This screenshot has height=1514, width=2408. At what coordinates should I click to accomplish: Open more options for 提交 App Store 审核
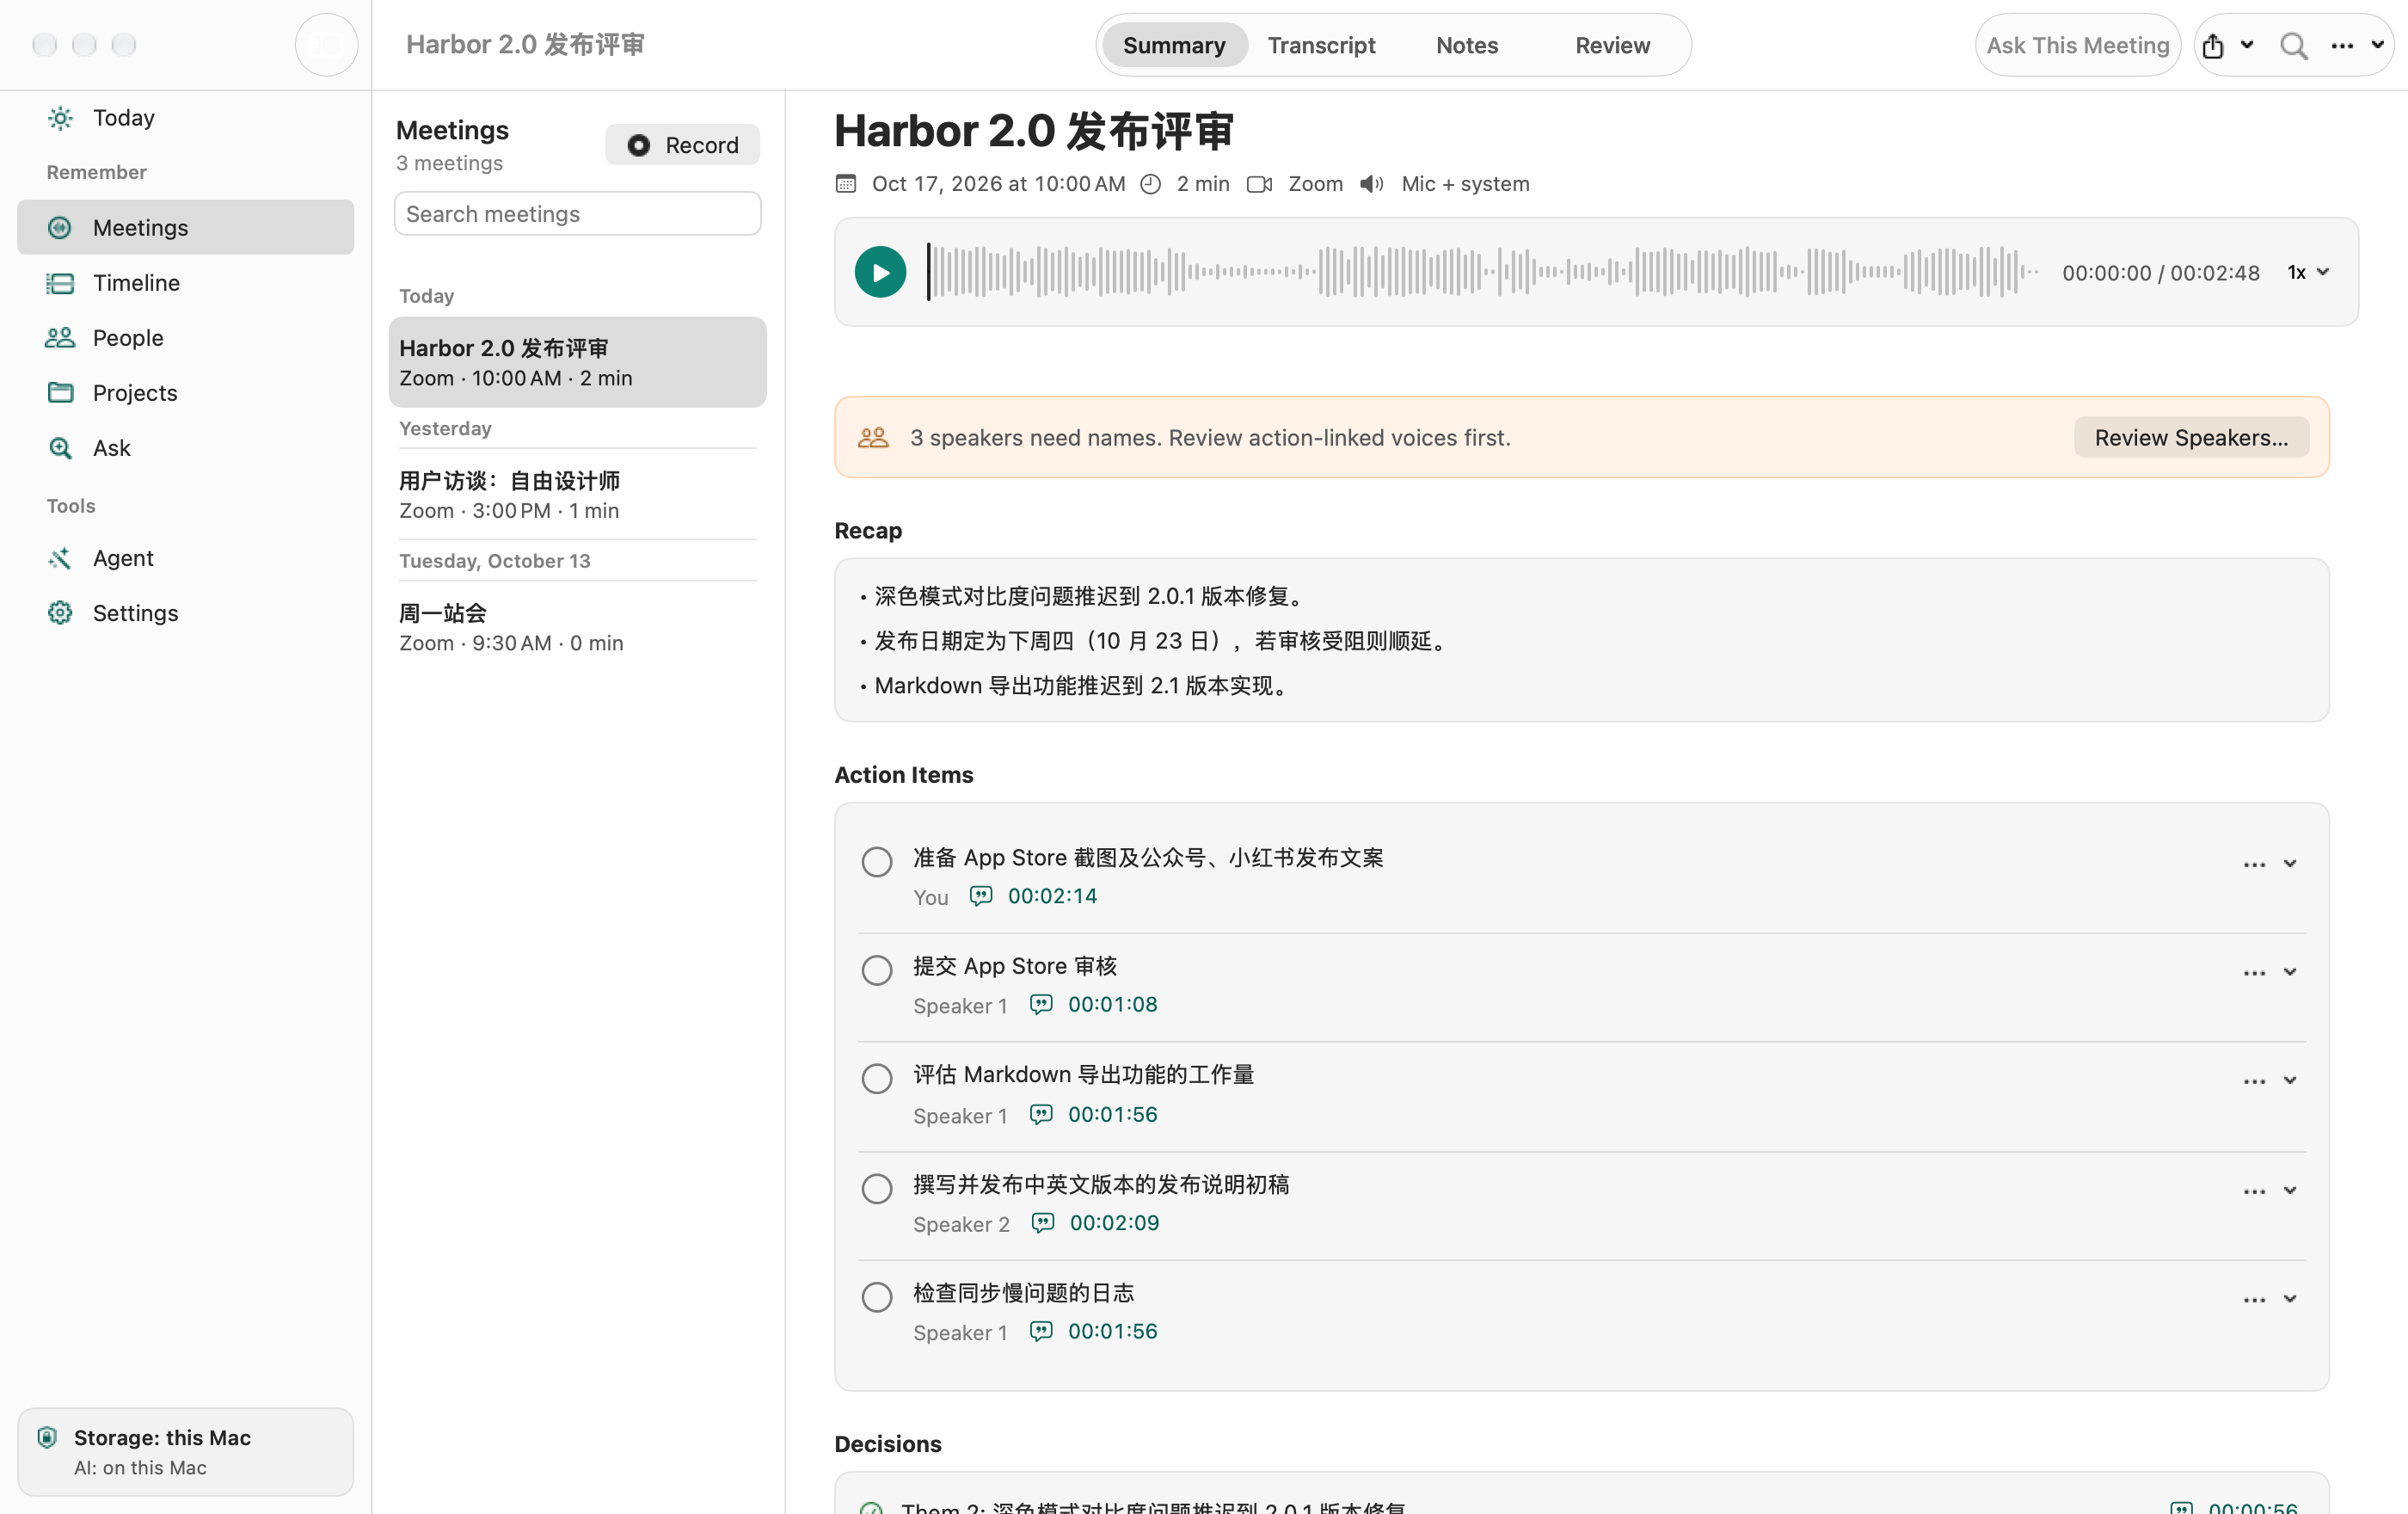(x=2254, y=973)
